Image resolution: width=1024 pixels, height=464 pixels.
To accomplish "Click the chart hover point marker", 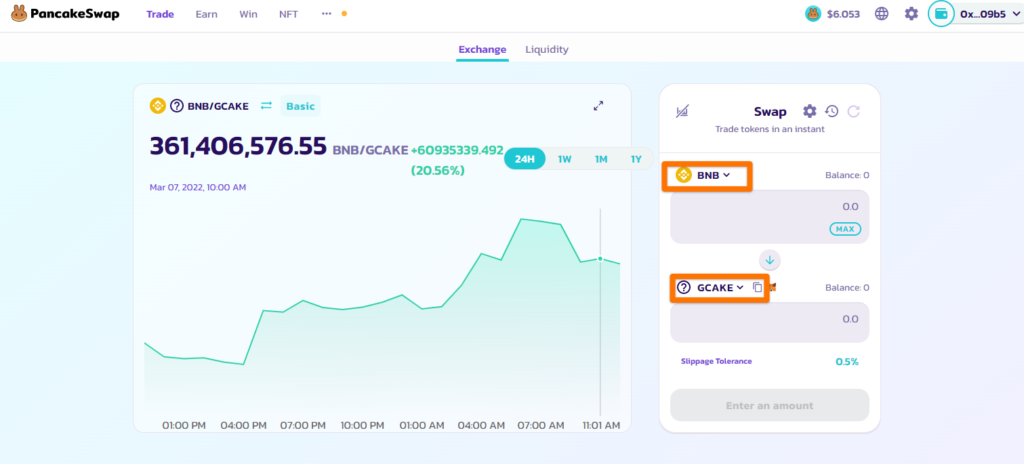I will pyautogui.click(x=600, y=259).
